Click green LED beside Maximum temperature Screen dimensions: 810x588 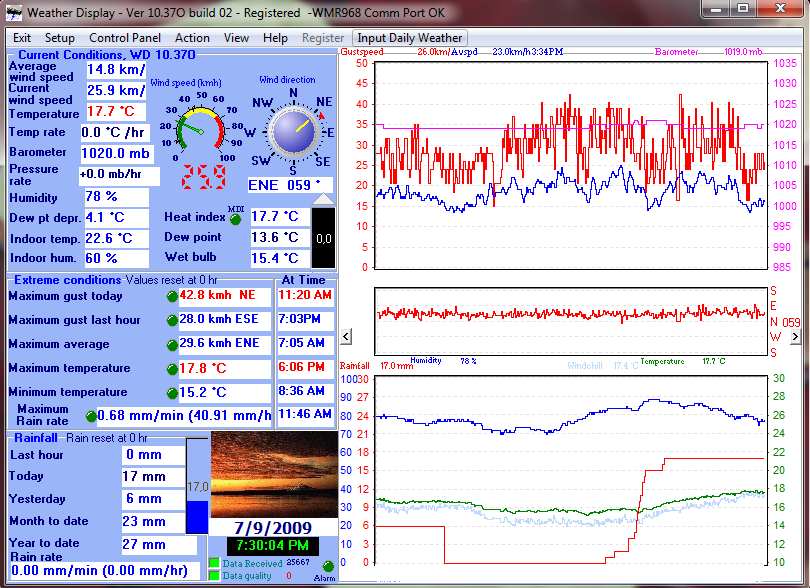[172, 369]
